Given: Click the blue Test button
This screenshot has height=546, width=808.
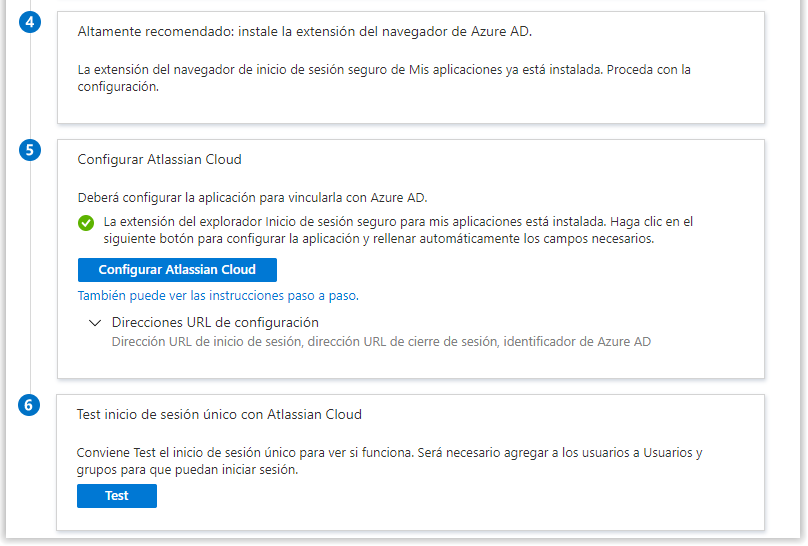Looking at the screenshot, I should click(117, 496).
